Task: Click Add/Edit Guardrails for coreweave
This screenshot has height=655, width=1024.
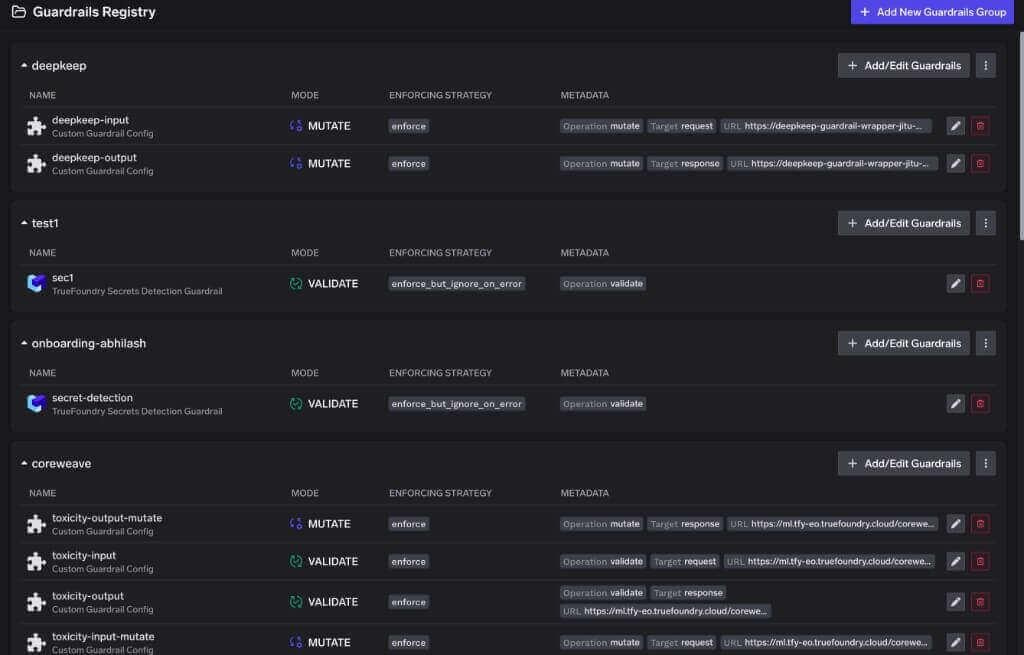Action: (904, 464)
